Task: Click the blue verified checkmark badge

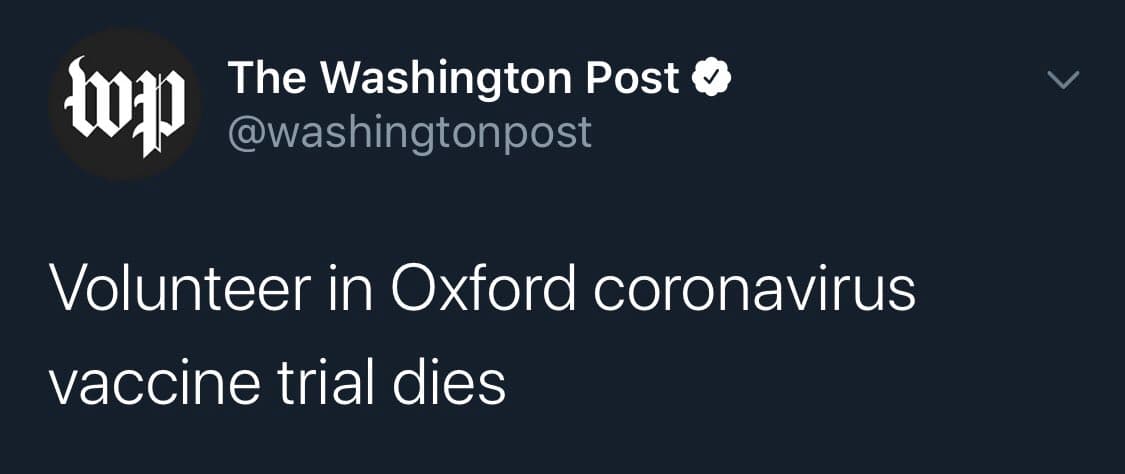Action: click(x=713, y=78)
